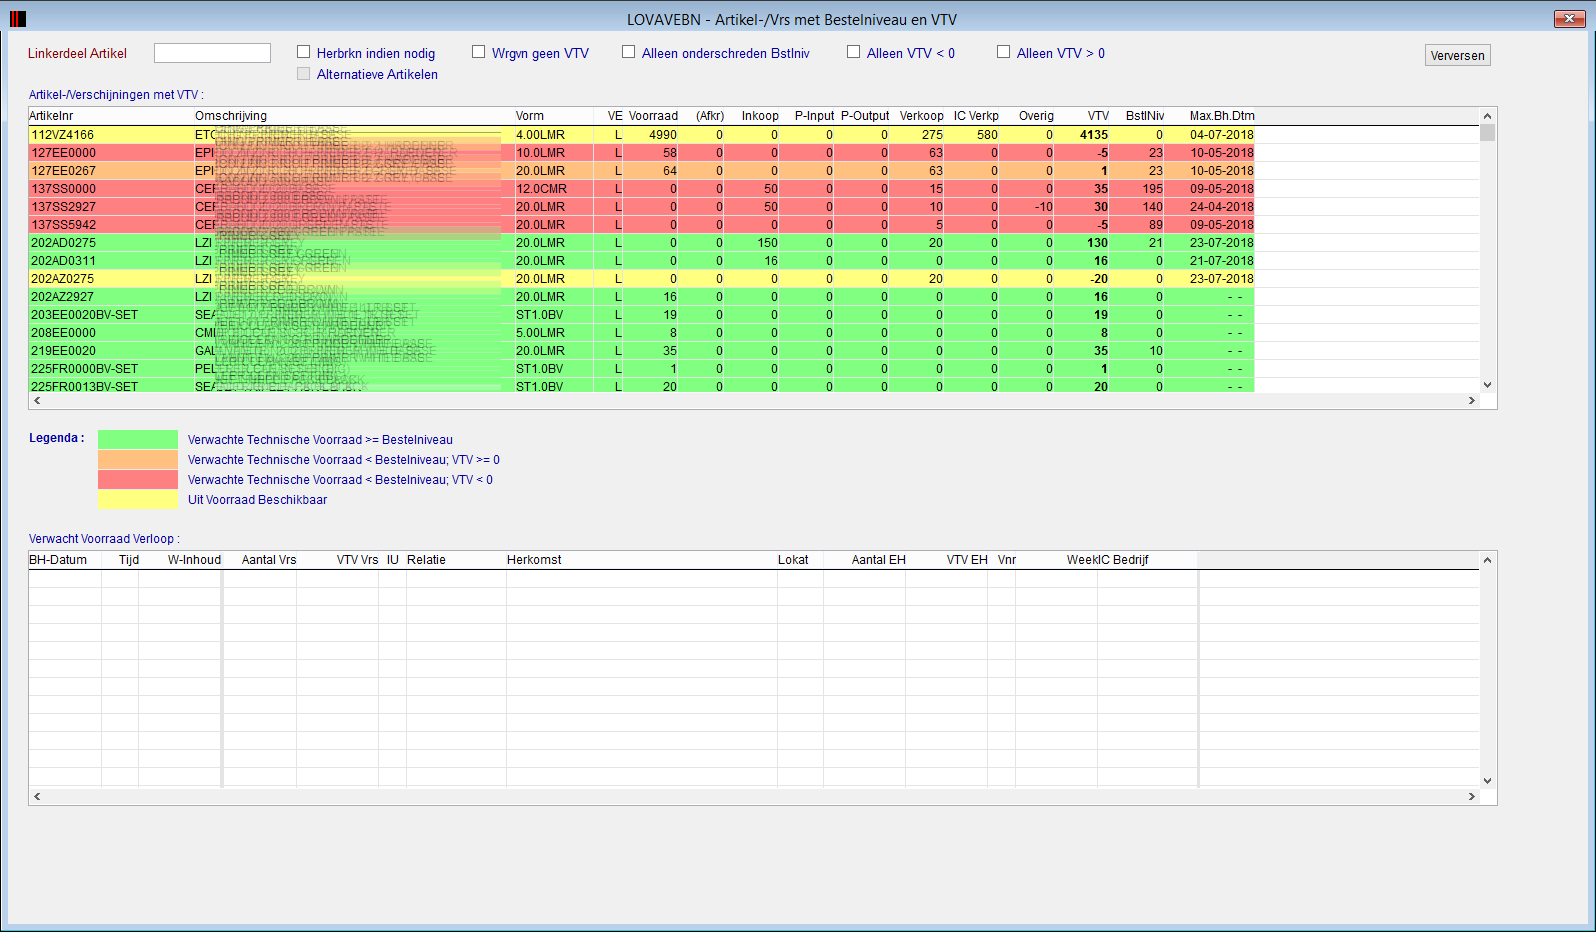Click the WeekIC Bedrijf column header
The height and width of the screenshot is (932, 1596).
[1107, 560]
